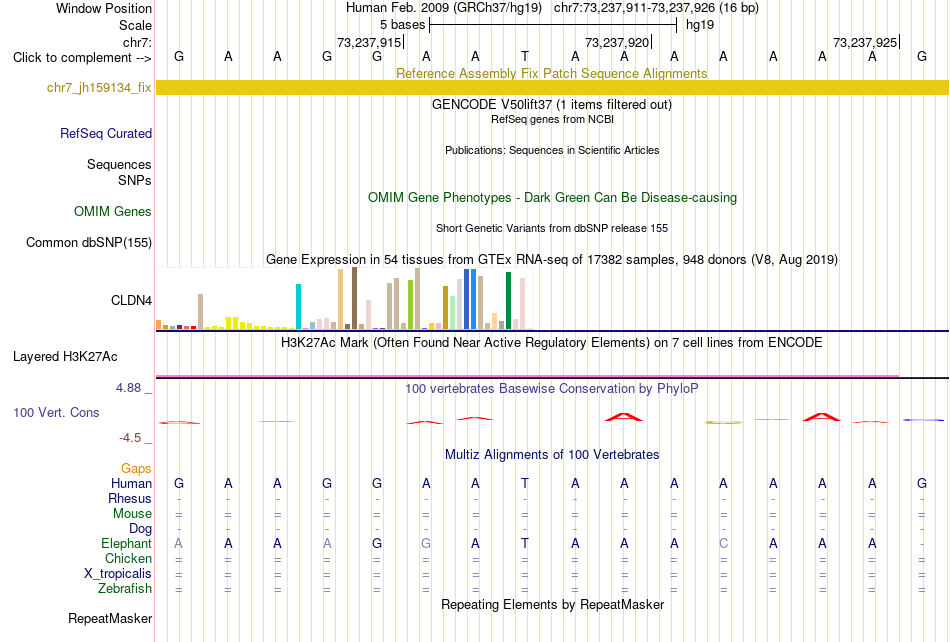The height and width of the screenshot is (642, 950).
Task: Click the pink H3K27Ac signal line
Action: point(527,376)
